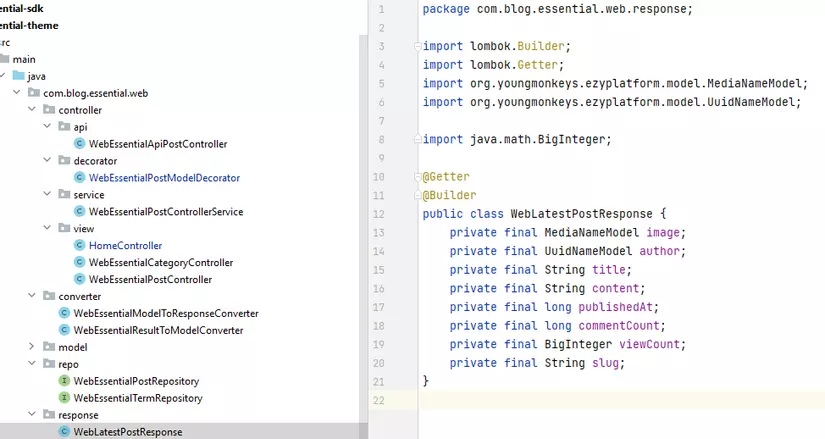This screenshot has height=439, width=825.
Task: Collapse the repo package node
Action: pos(32,363)
